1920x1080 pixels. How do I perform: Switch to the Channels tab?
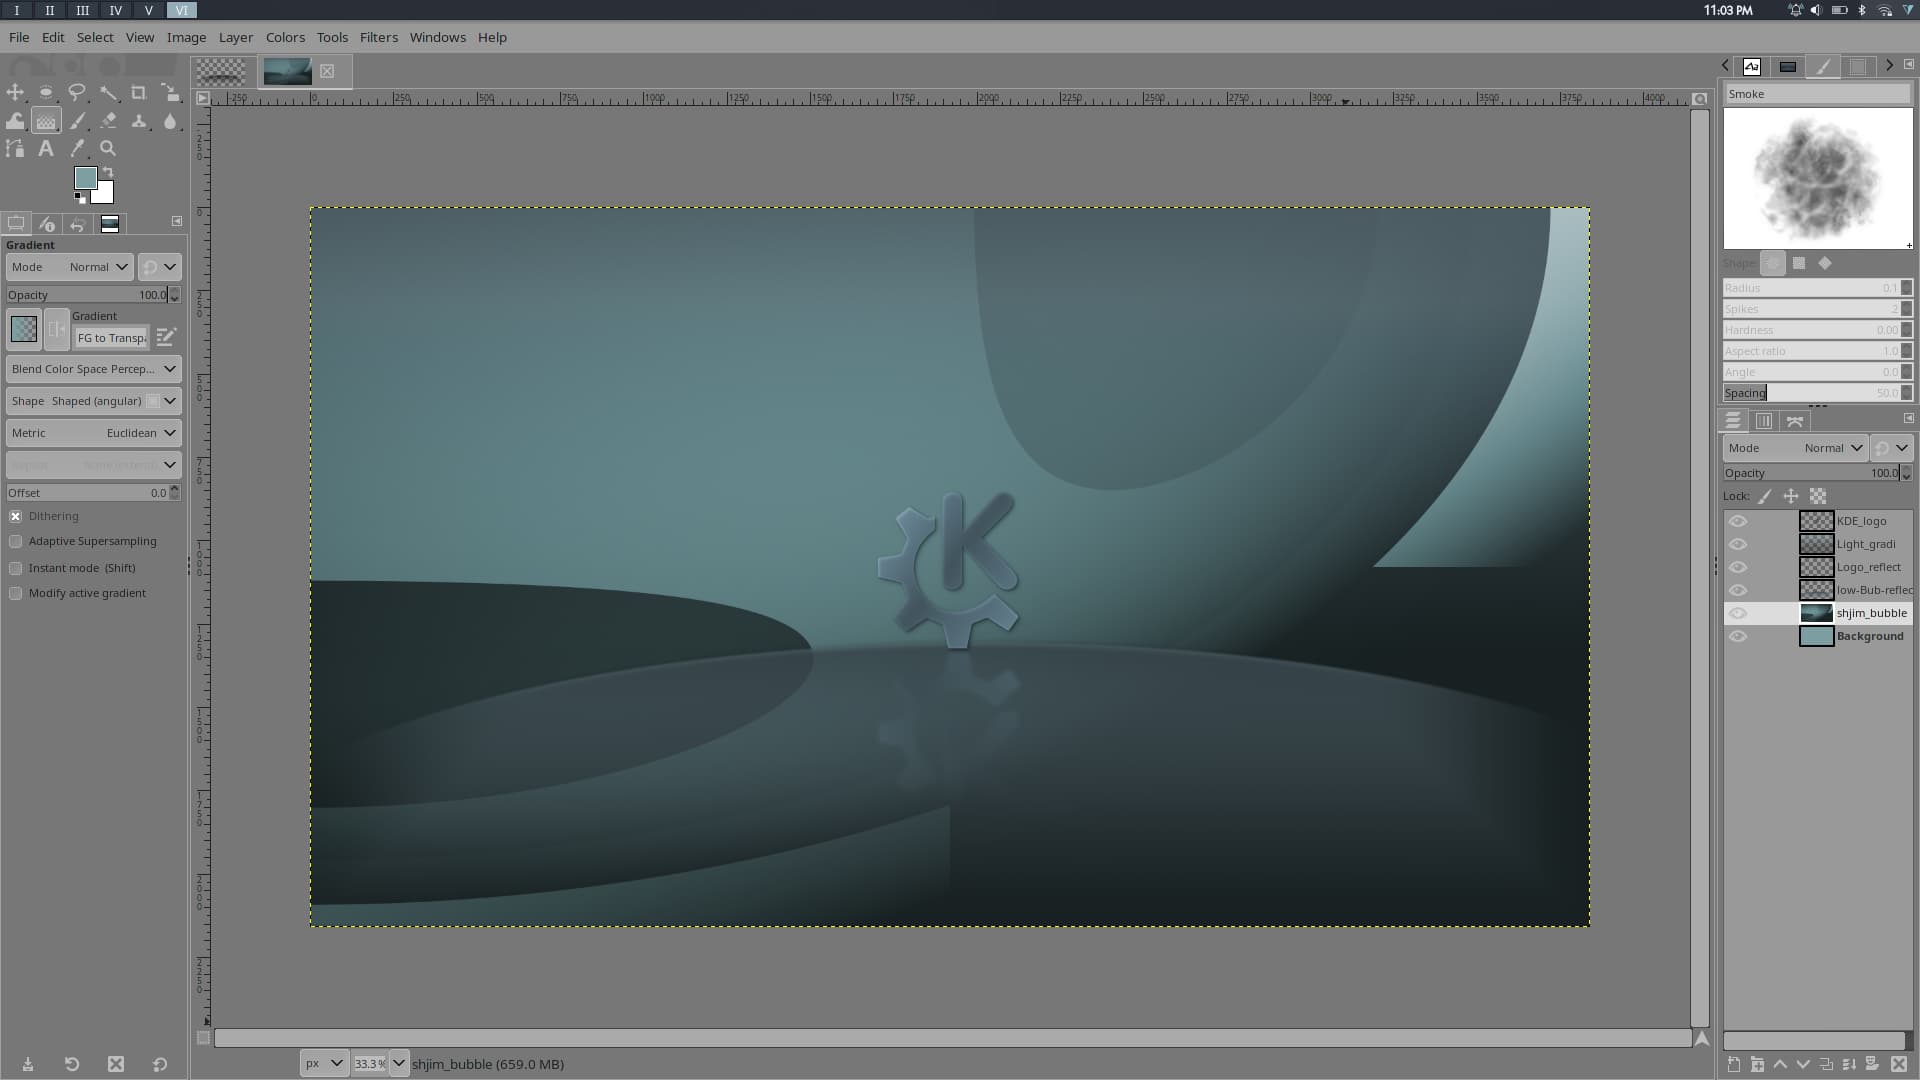1764,421
